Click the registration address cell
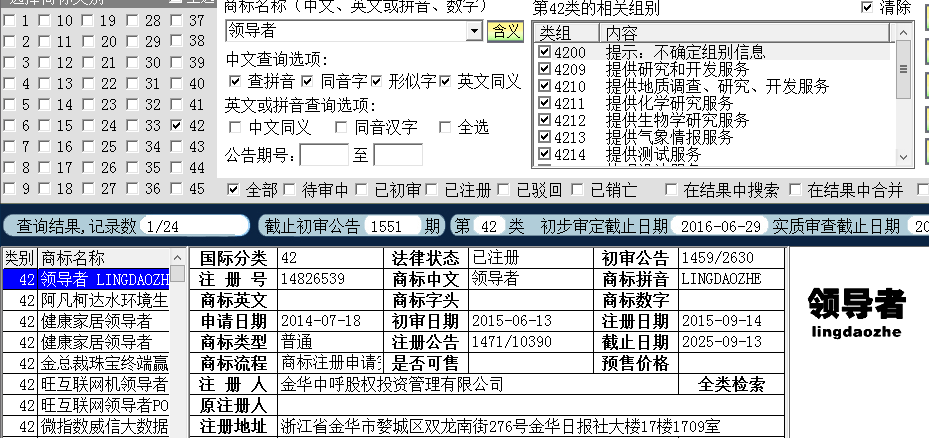Screen dimensions: 929x438 coord(531,426)
